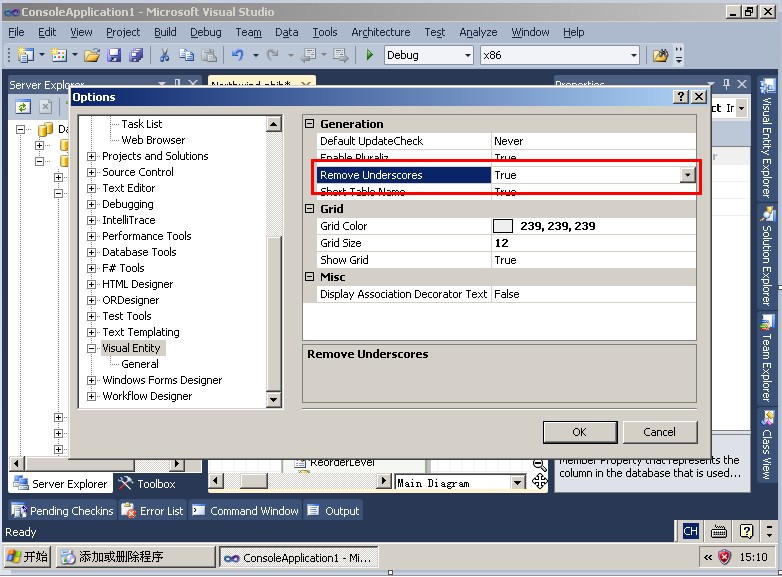782x577 pixels.
Task: Click the IME help question mark icon
Action: coord(746,531)
